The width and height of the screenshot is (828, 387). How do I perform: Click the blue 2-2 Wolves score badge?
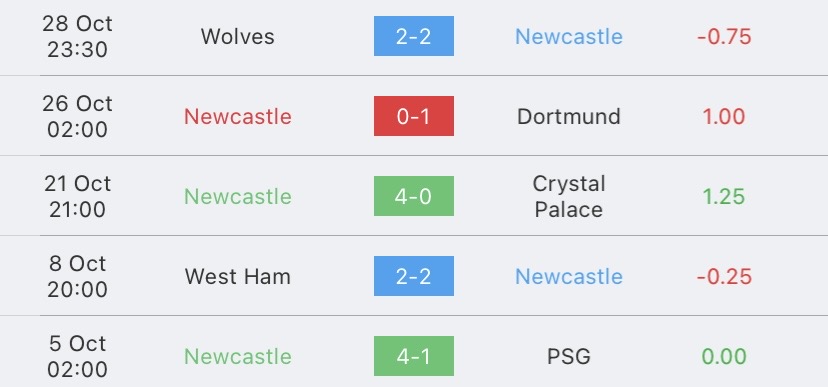tap(413, 36)
